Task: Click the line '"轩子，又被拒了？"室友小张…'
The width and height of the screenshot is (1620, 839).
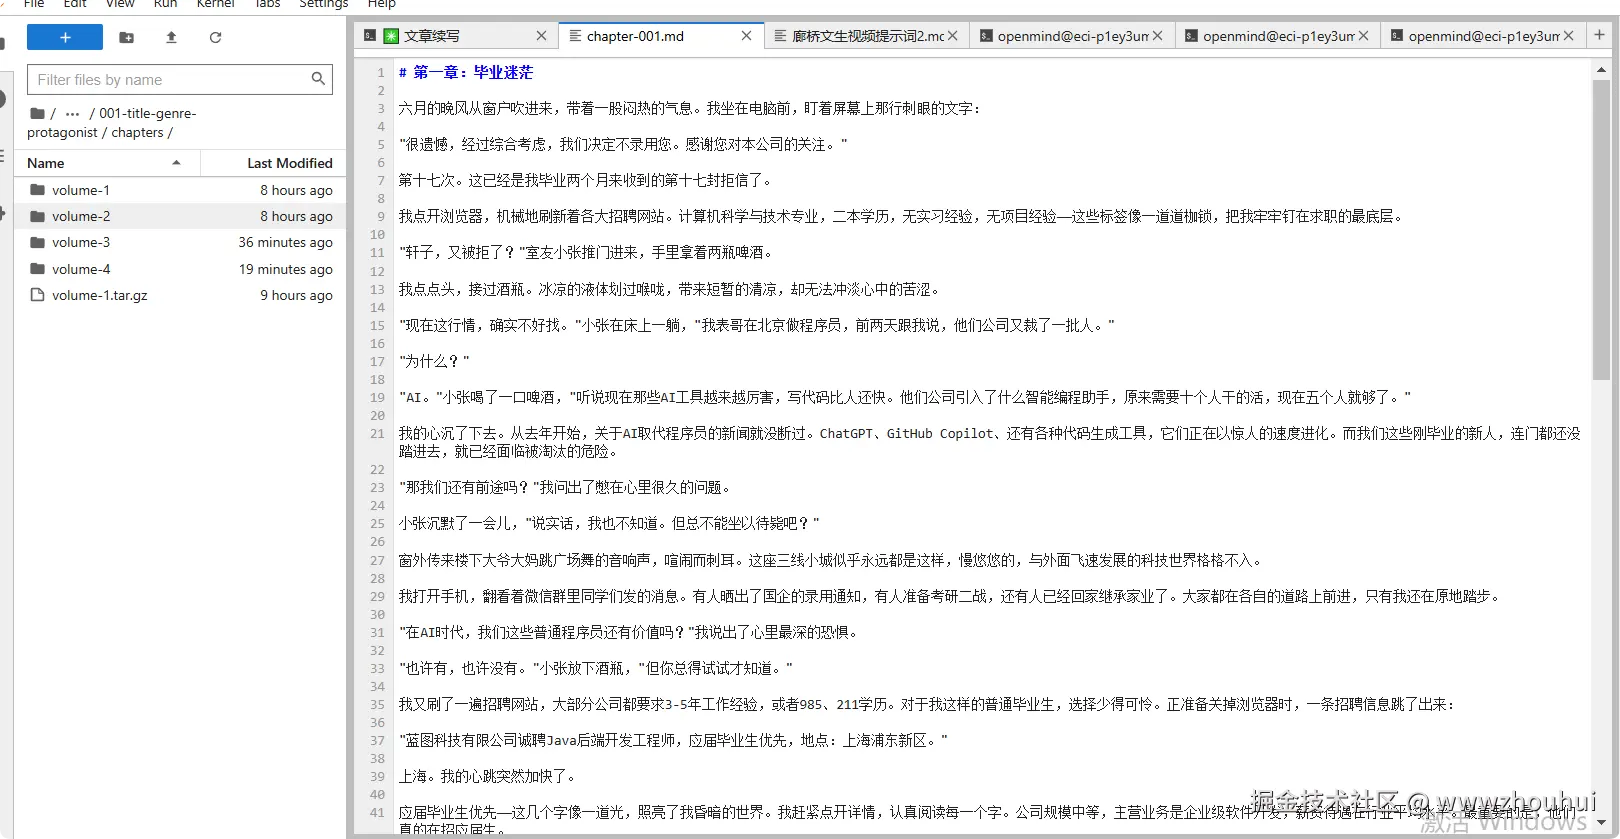Action: pos(586,252)
